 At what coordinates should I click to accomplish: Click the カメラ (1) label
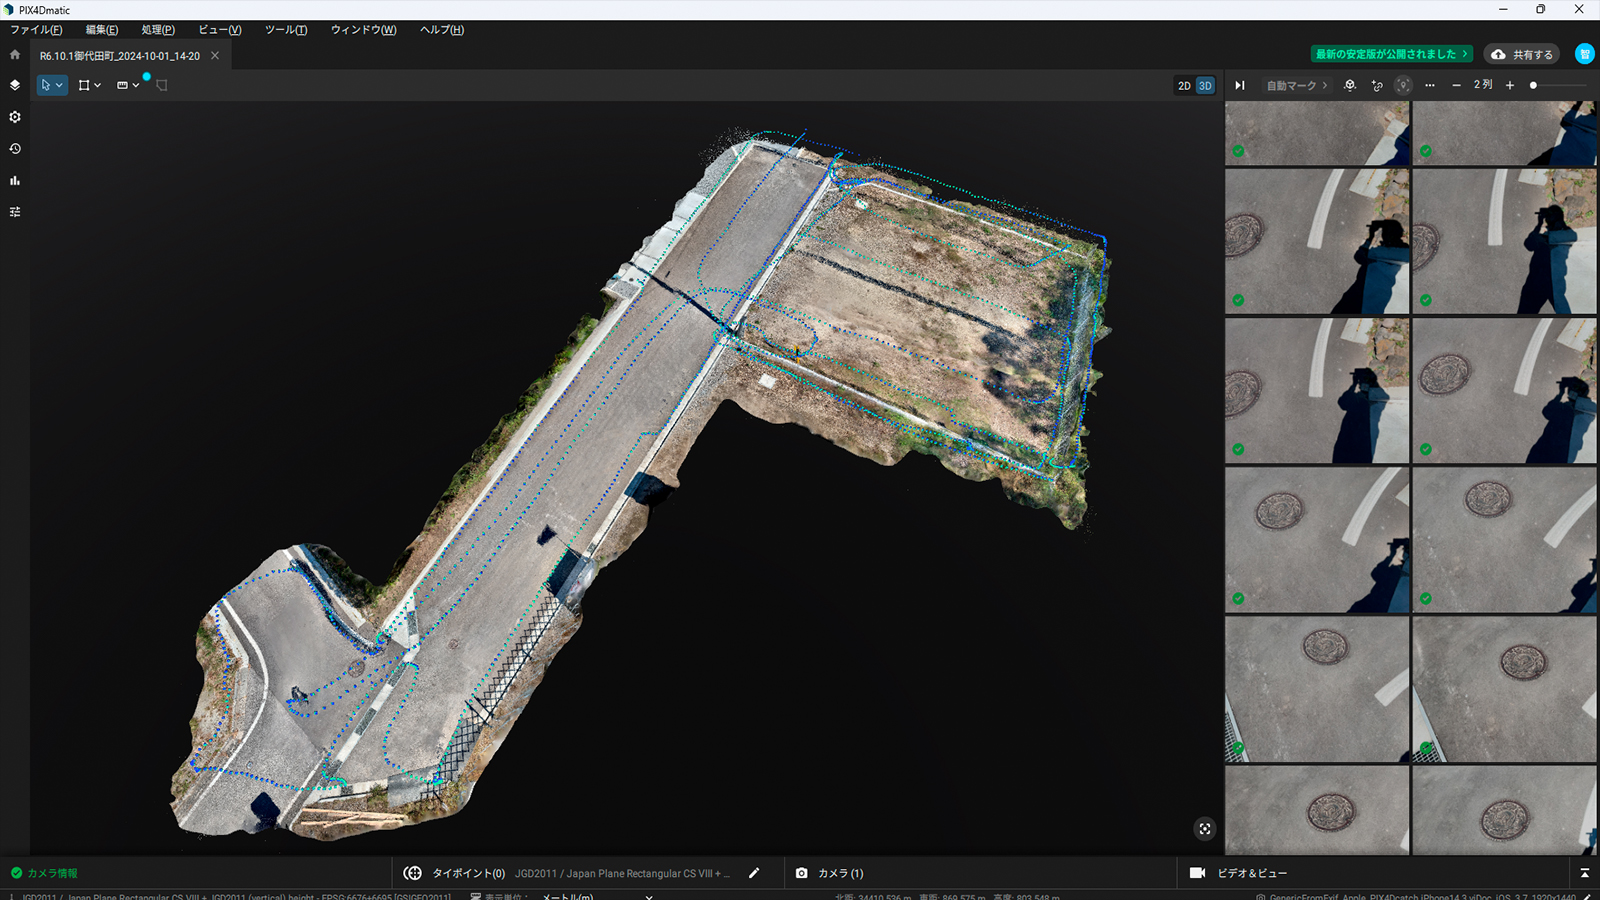841,873
